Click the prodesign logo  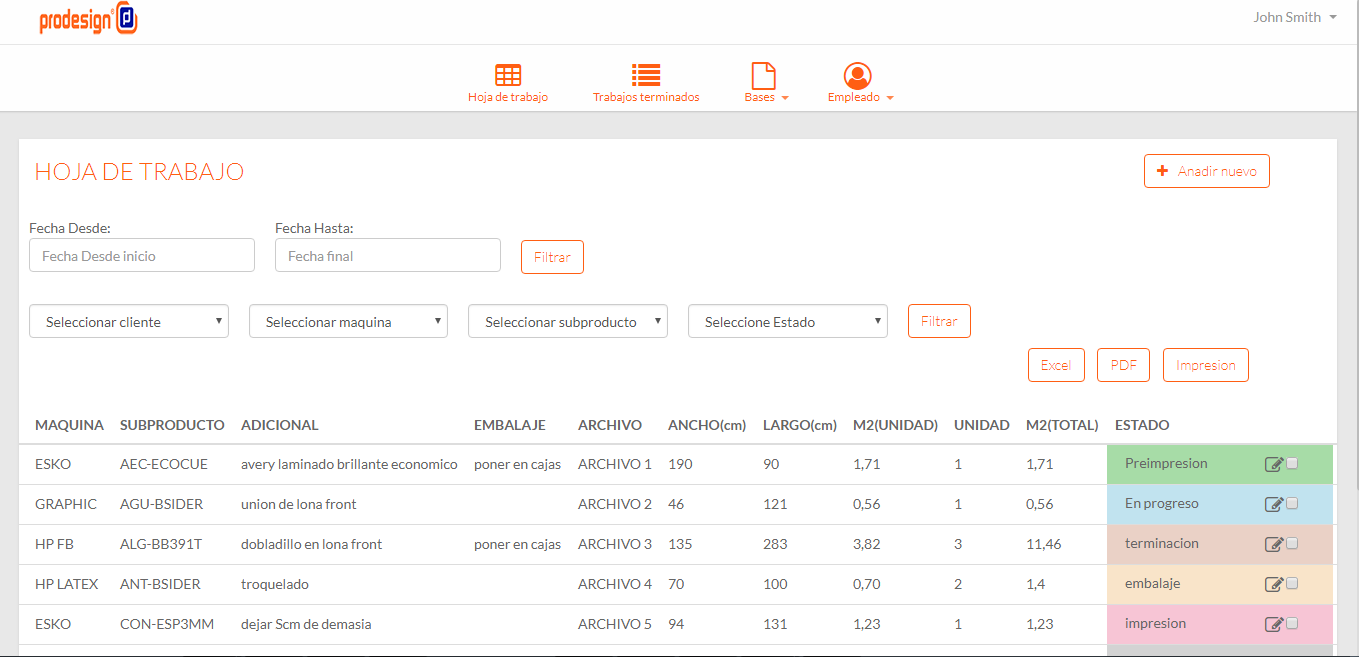[x=88, y=19]
